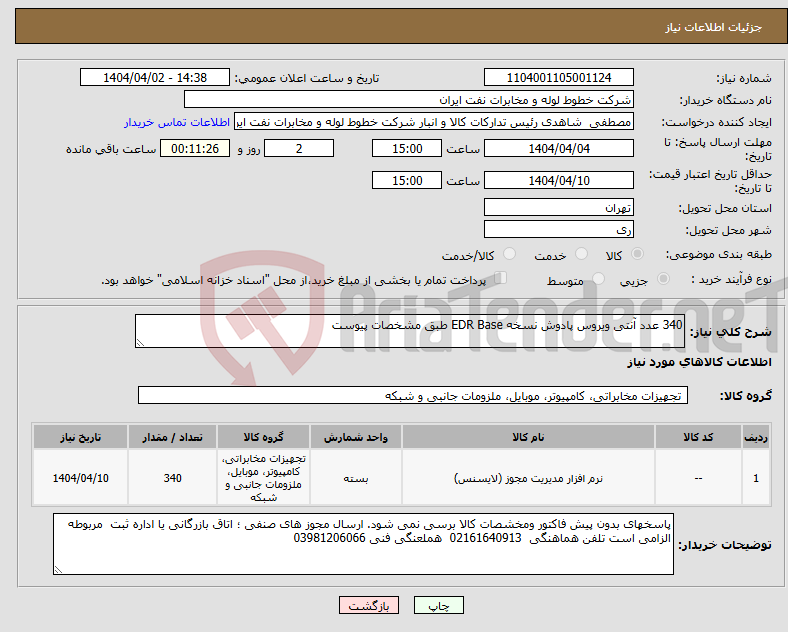Click the کد کالا column header

click(x=699, y=437)
